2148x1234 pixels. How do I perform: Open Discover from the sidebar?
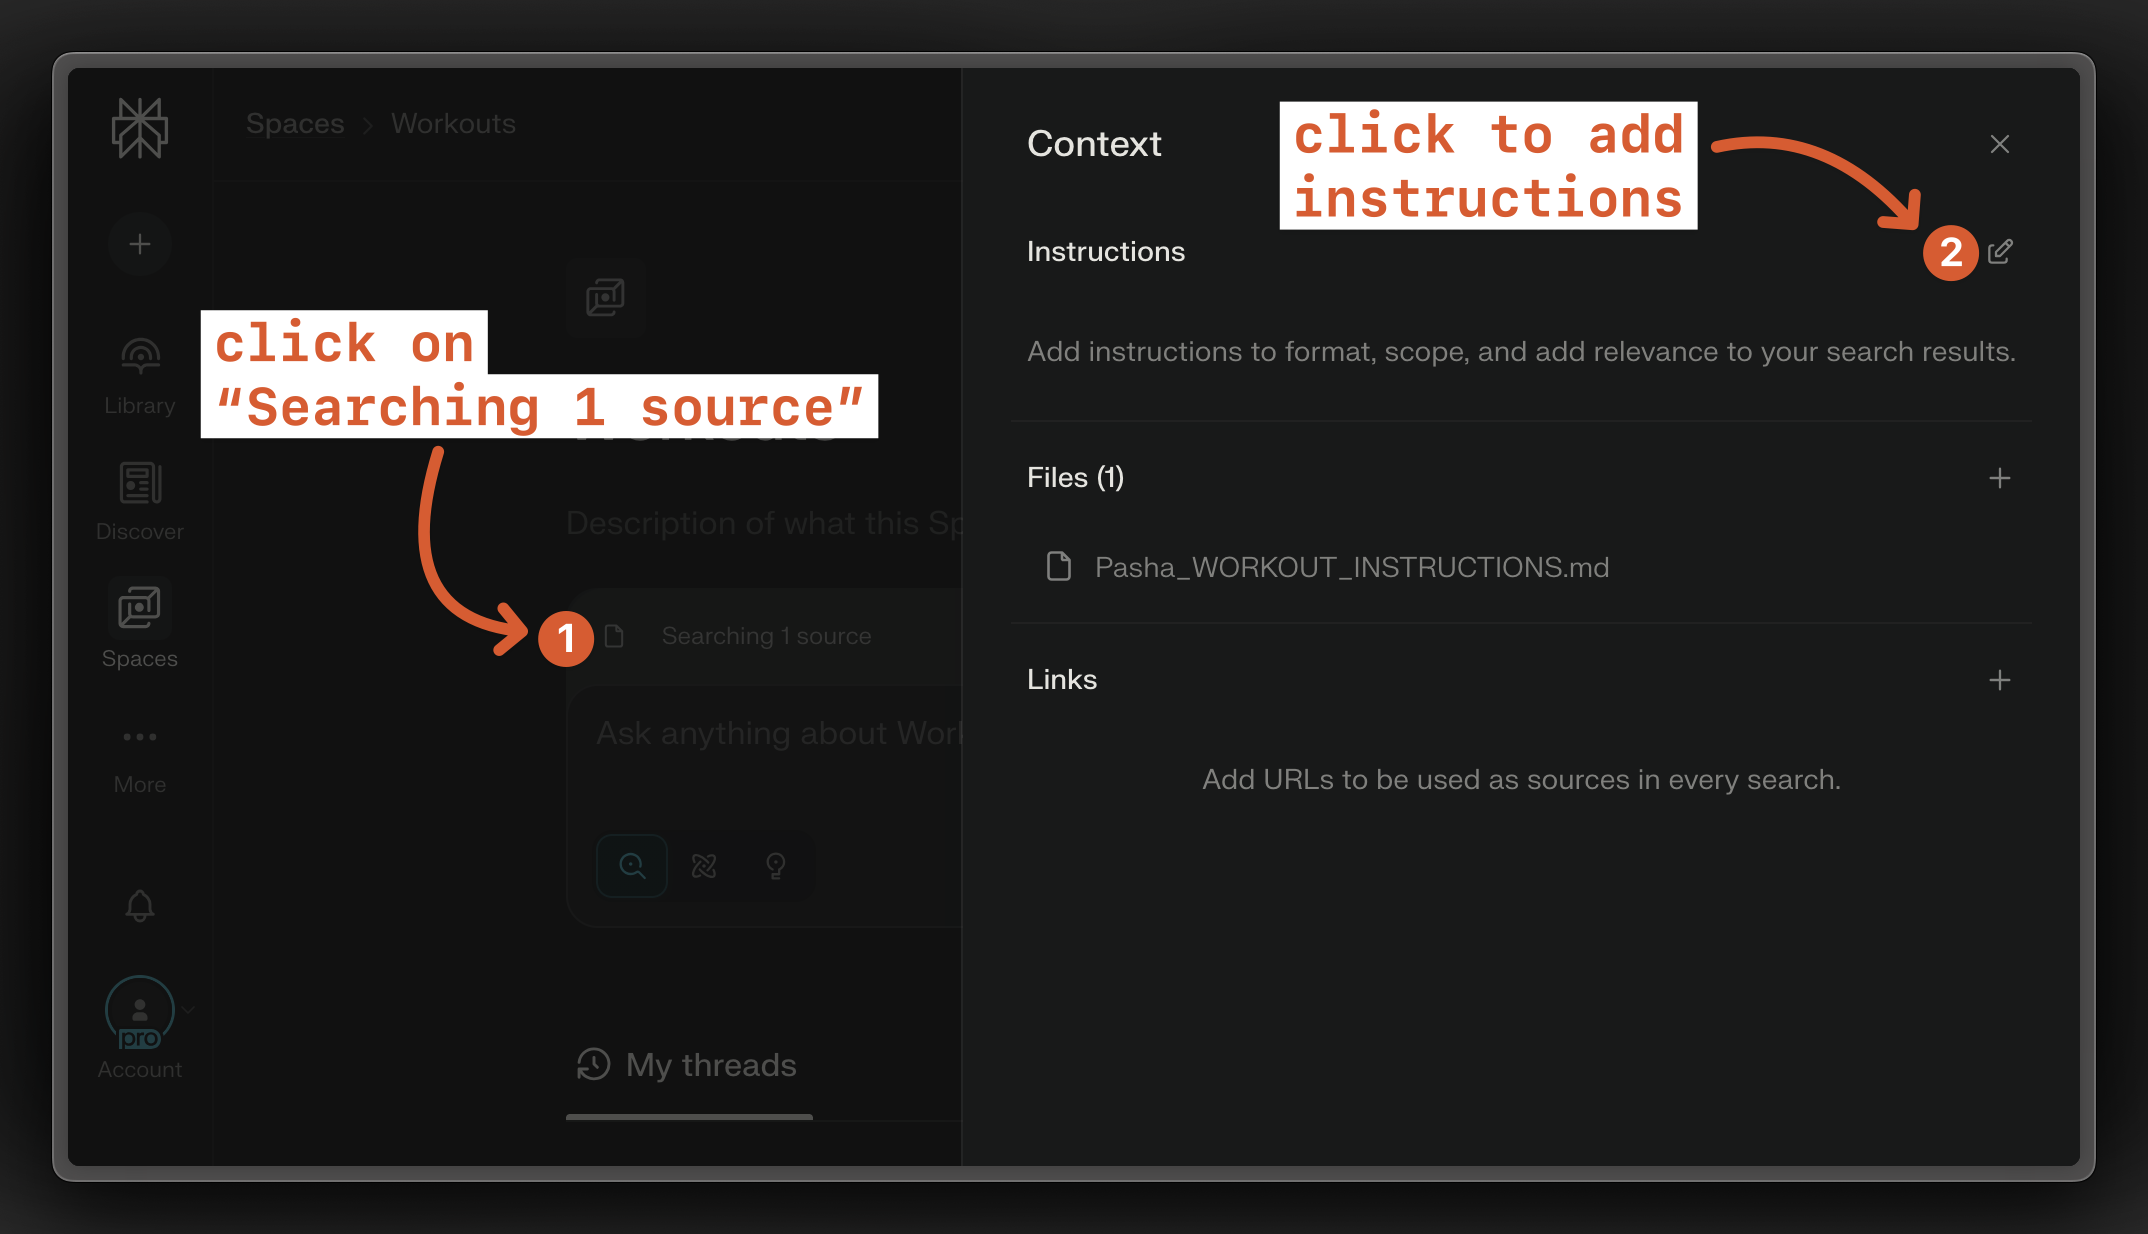click(140, 482)
